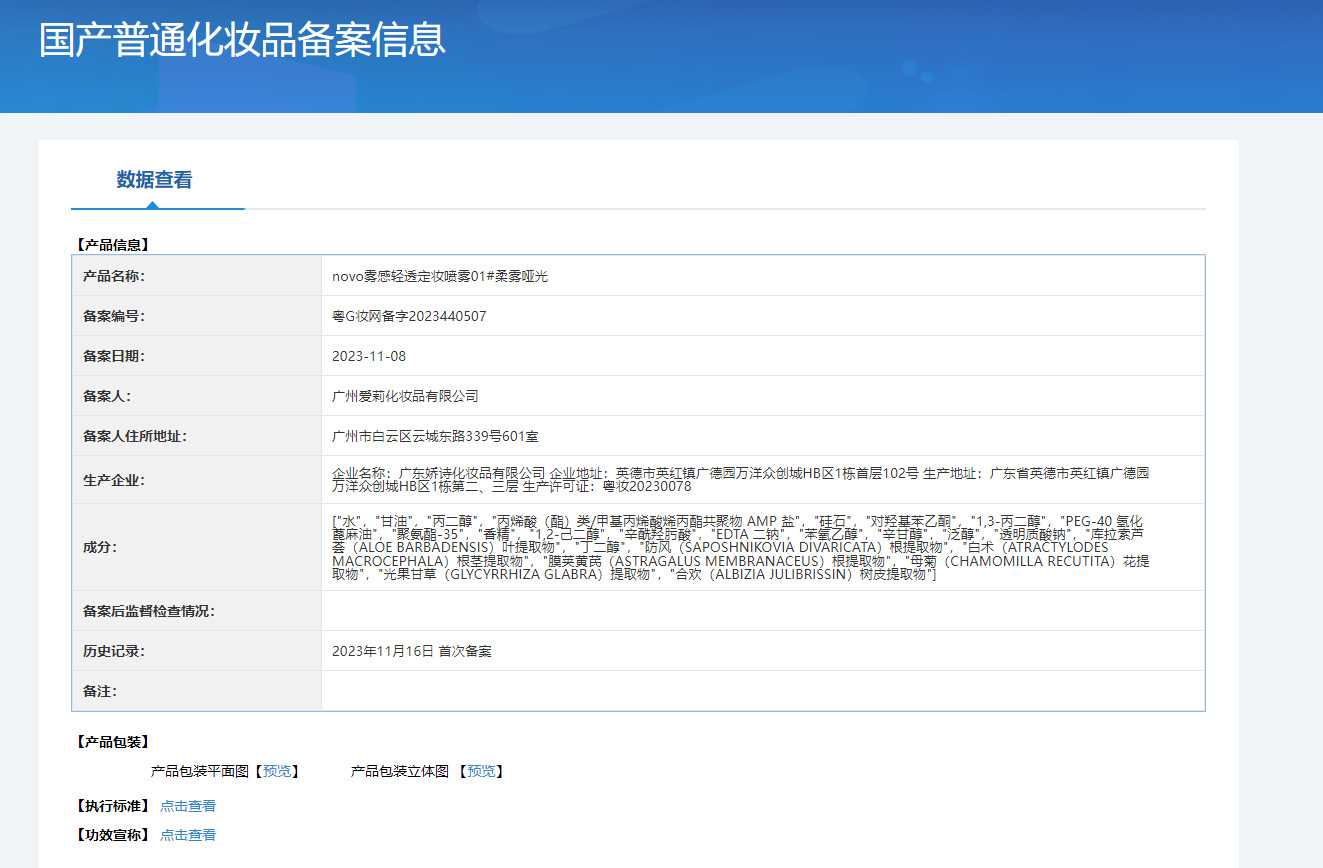Screen dimensions: 1323x868
Task: Switch to the 数据查看 tab
Action: pyautogui.click(x=154, y=180)
